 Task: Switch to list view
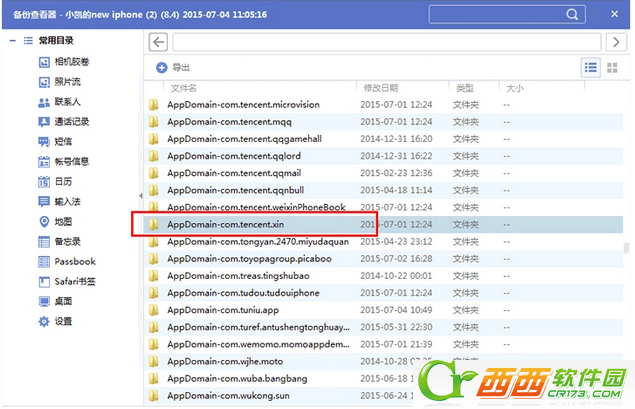point(590,68)
